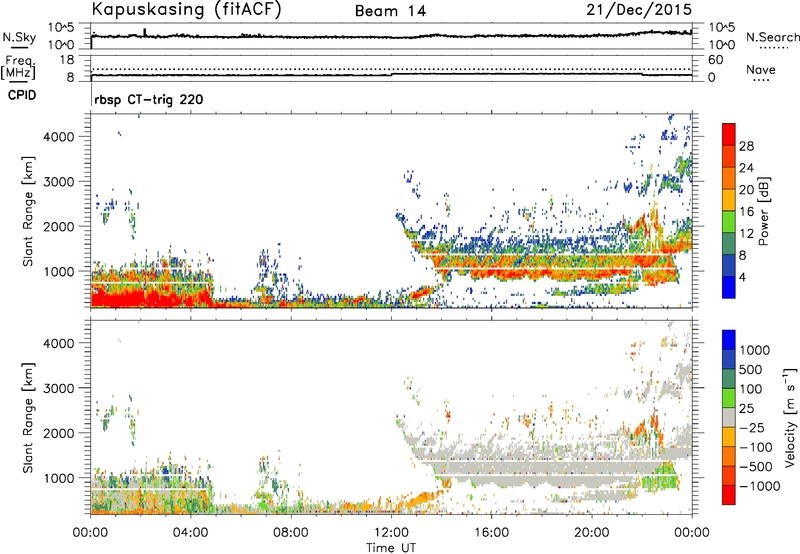Click the 4 tick on the power colorbar

[x=742, y=277]
